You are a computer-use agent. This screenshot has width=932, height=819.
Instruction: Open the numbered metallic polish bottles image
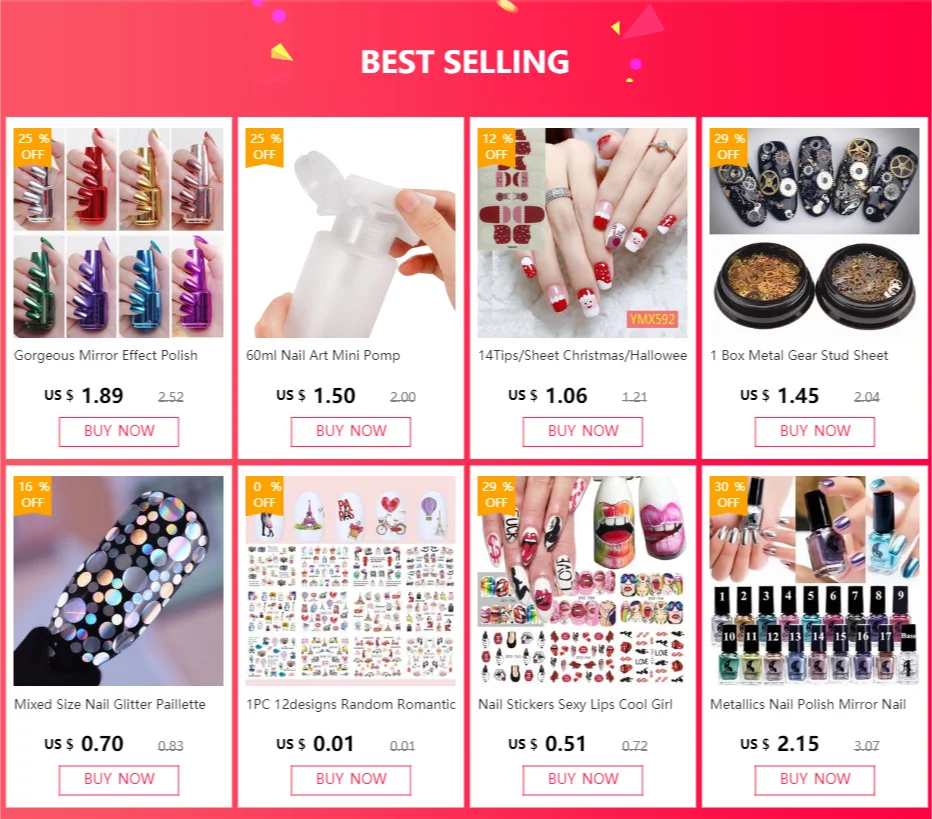pos(815,581)
